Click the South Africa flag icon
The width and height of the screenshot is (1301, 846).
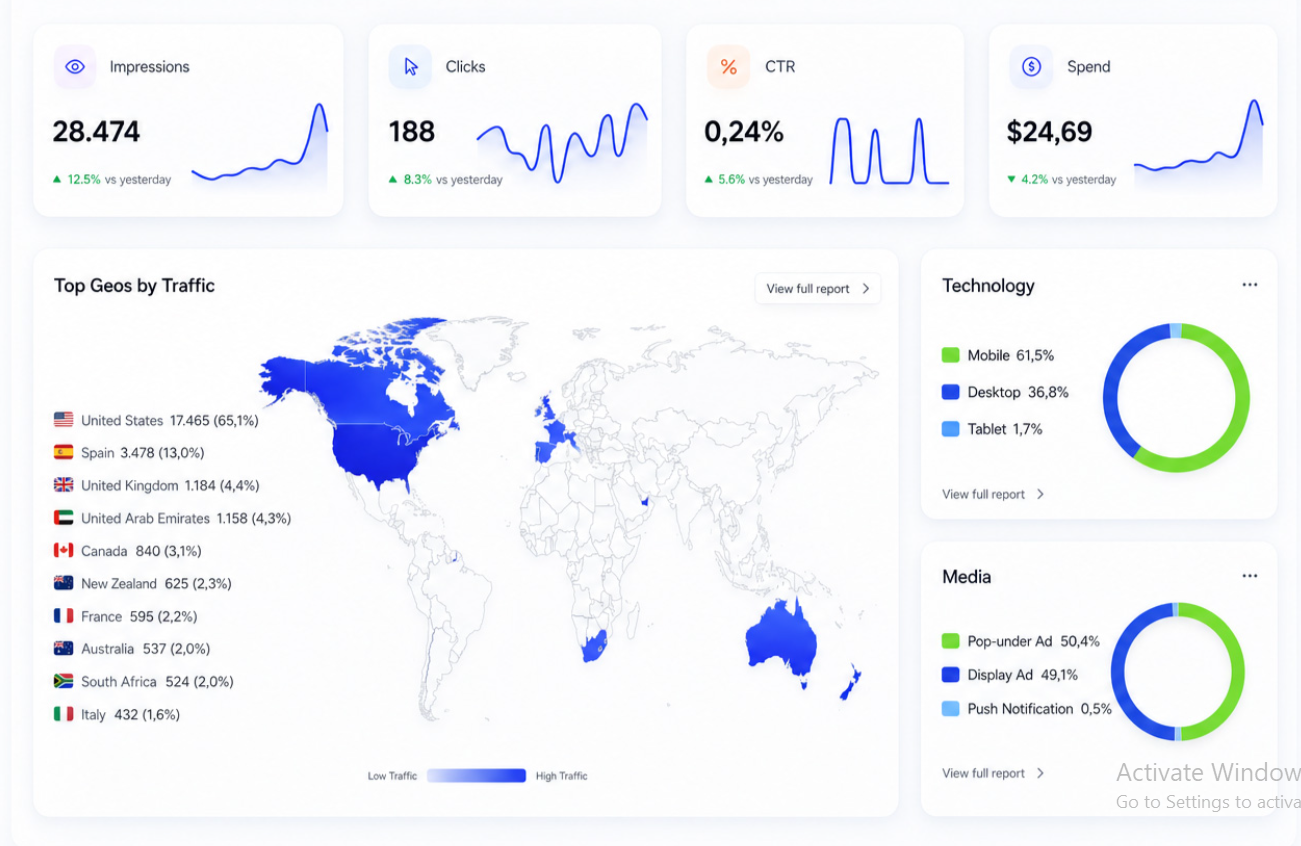tap(64, 681)
